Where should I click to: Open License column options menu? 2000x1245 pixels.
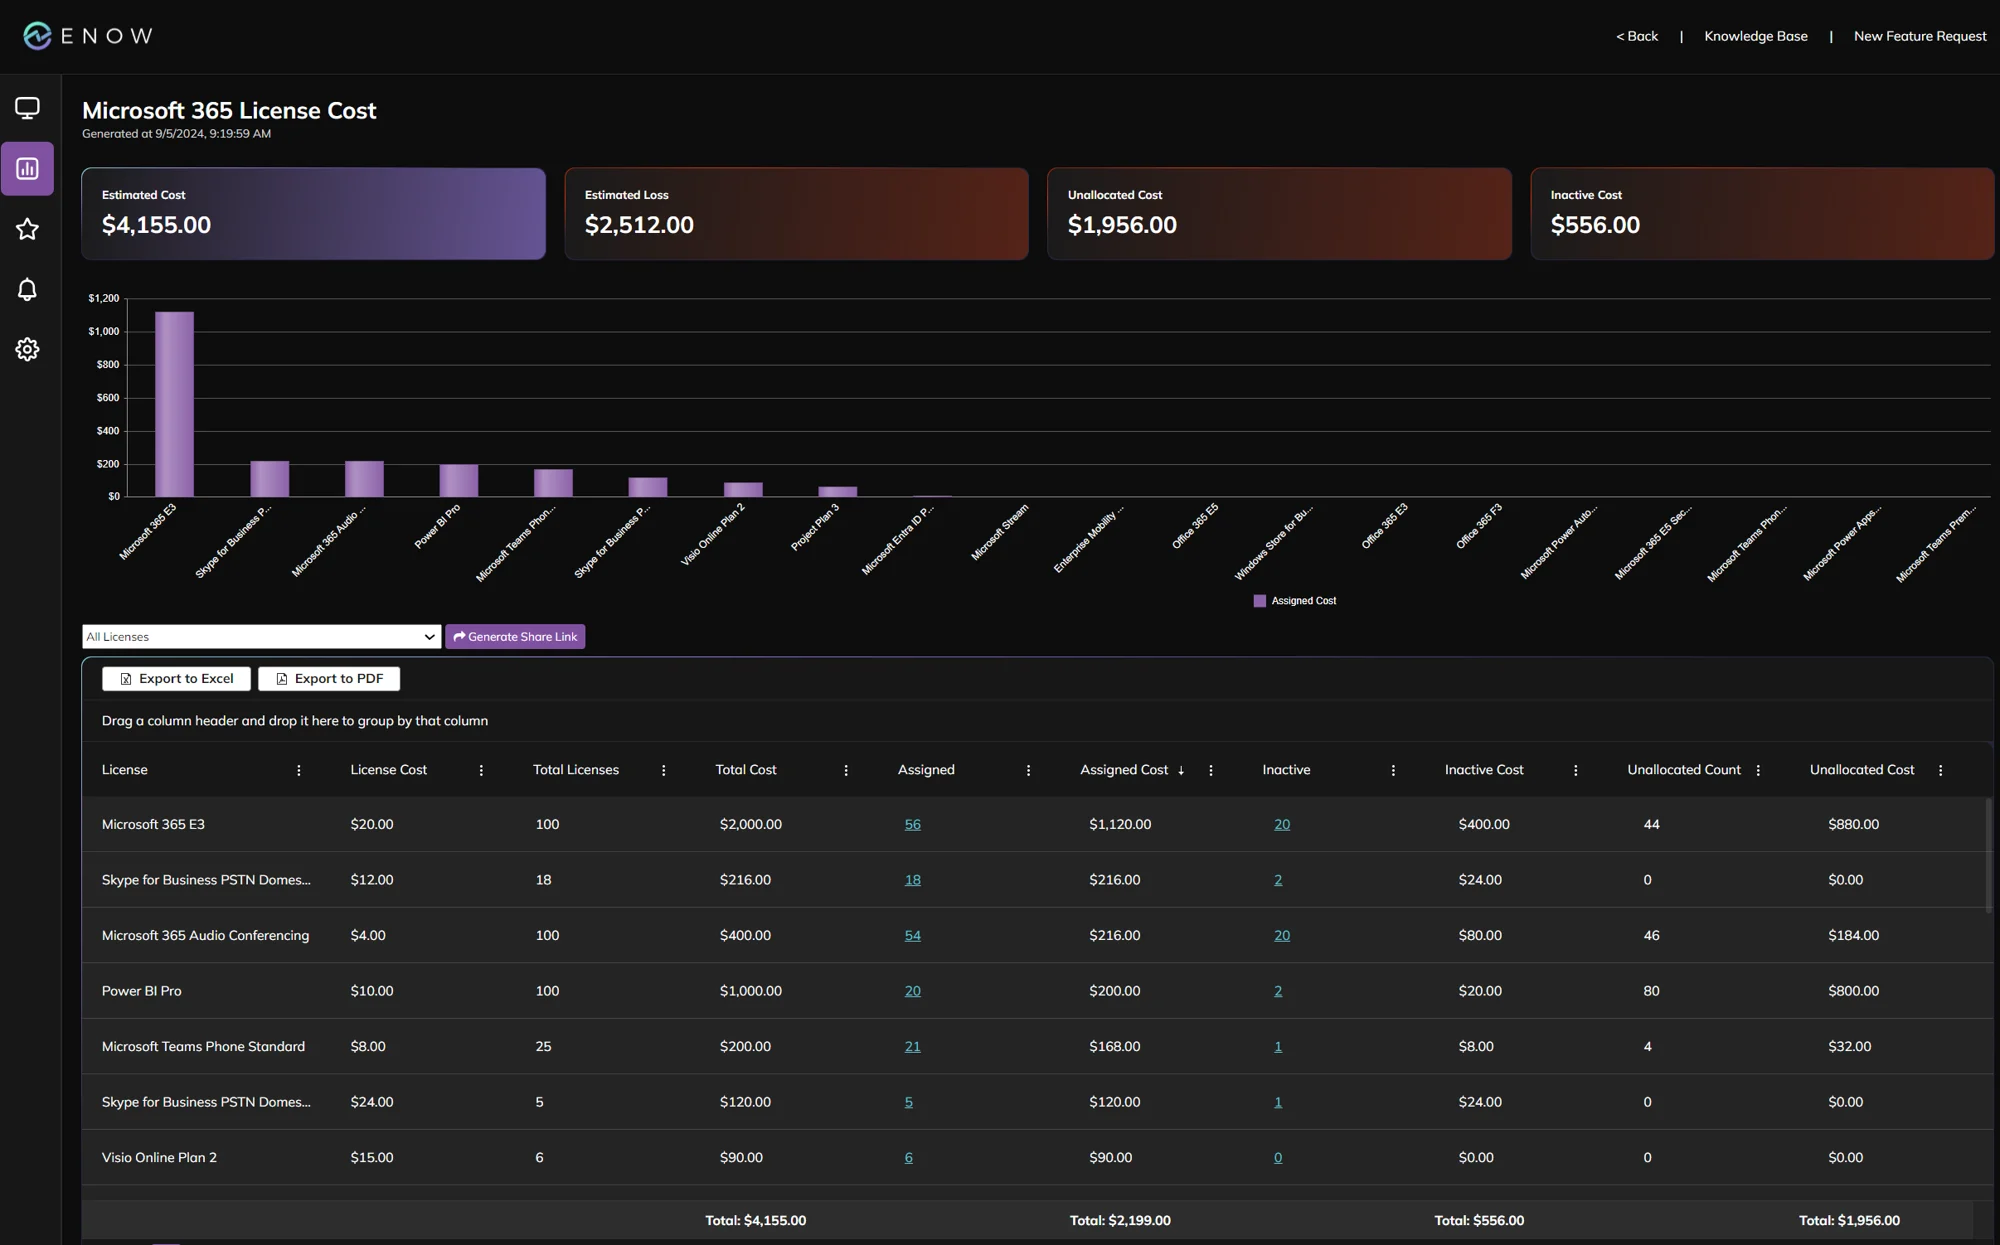(299, 770)
